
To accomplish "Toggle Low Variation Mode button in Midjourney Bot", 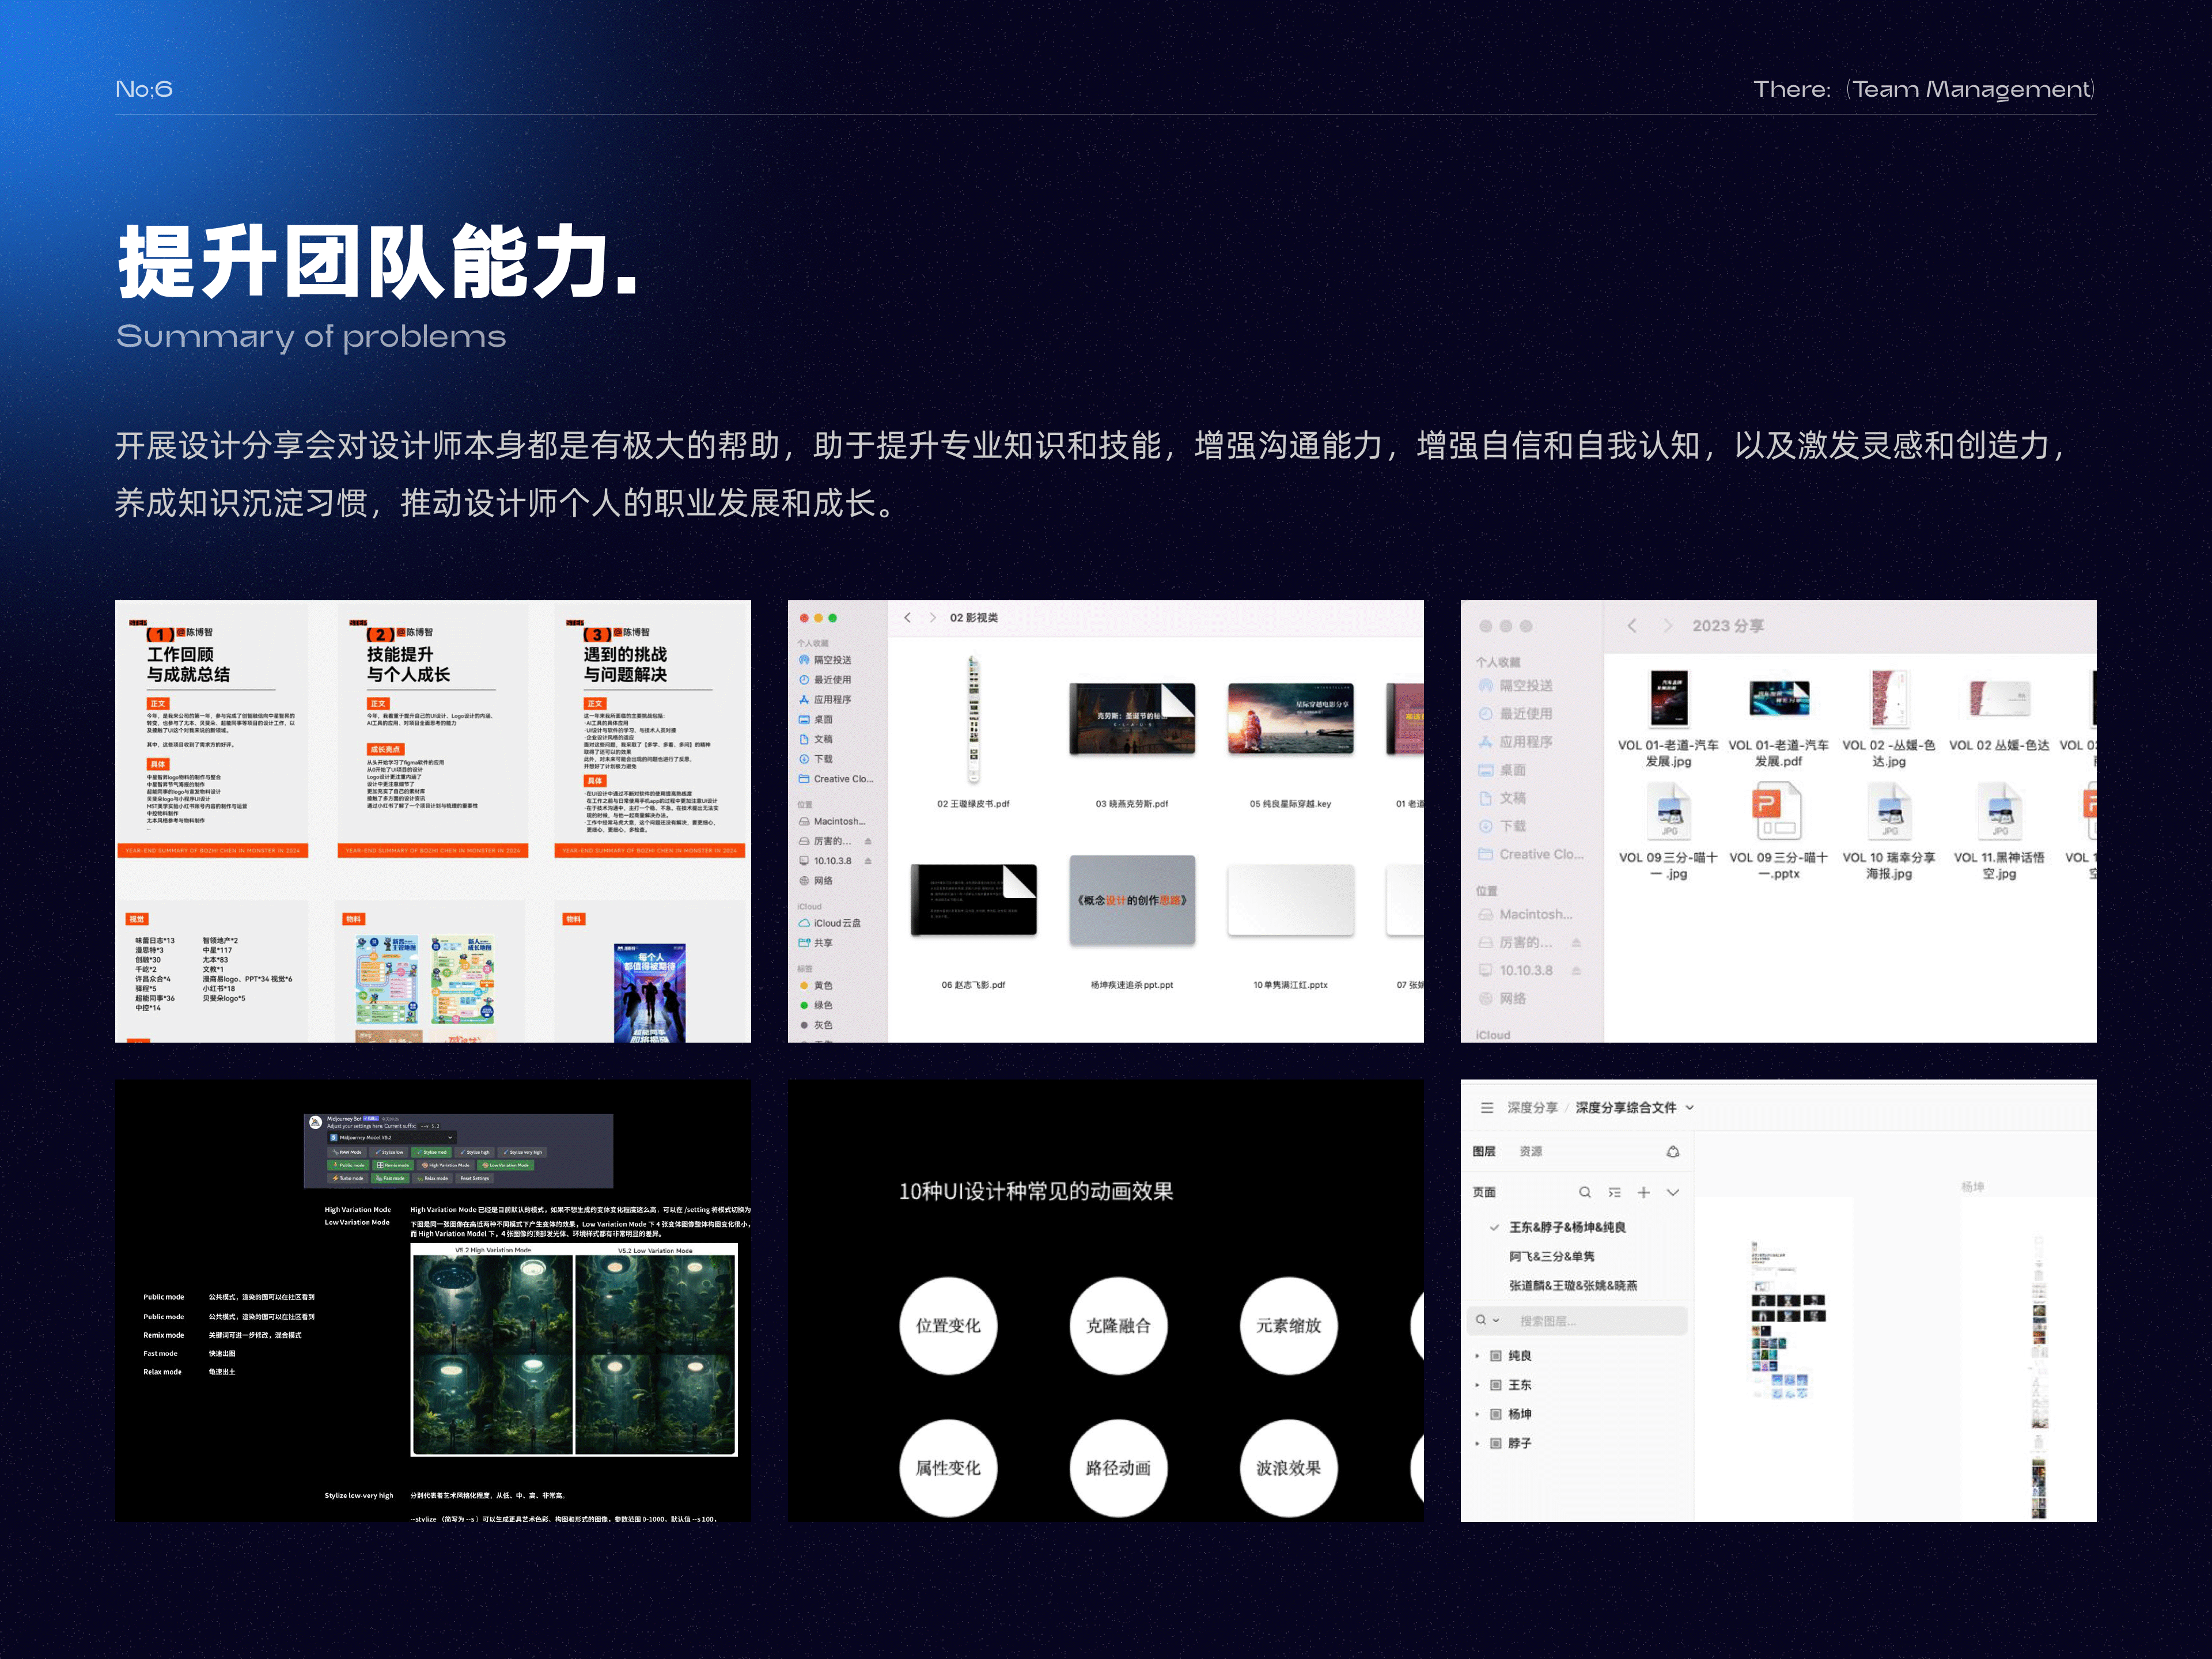I will point(506,1166).
